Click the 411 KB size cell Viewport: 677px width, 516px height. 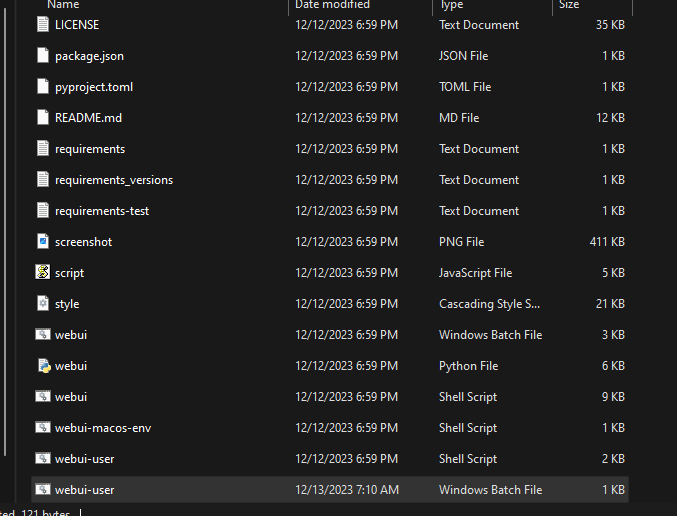pyautogui.click(x=607, y=242)
